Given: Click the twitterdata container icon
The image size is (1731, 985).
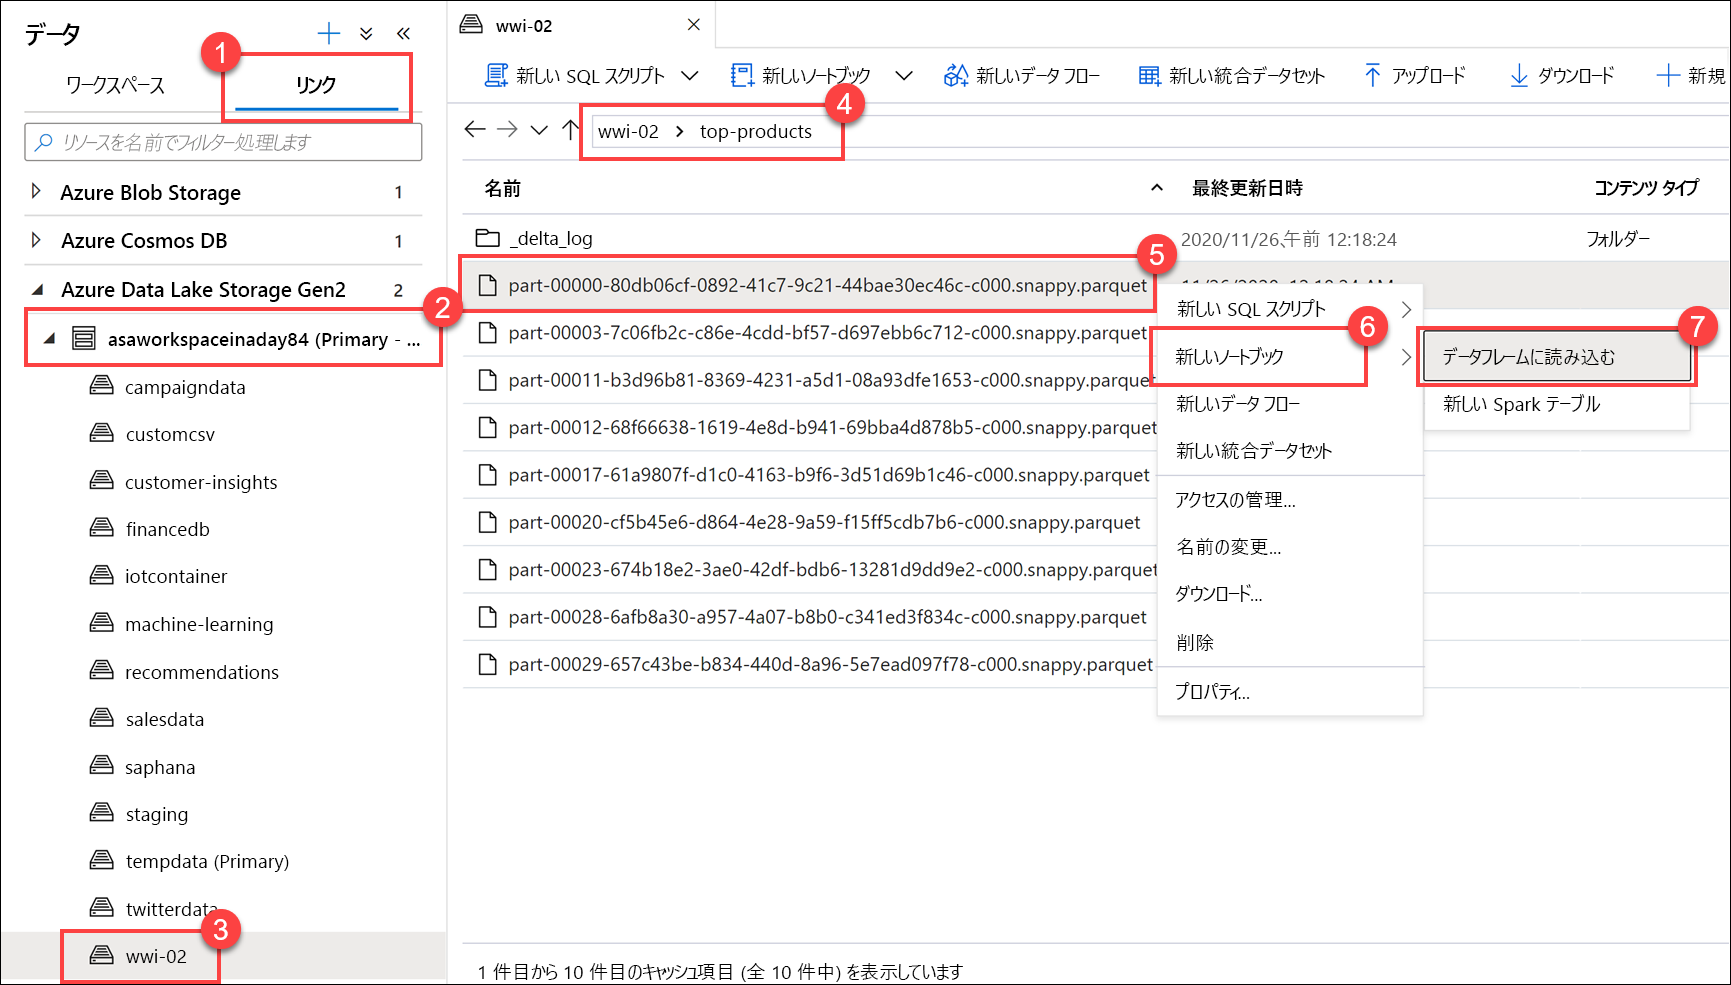Looking at the screenshot, I should [101, 907].
